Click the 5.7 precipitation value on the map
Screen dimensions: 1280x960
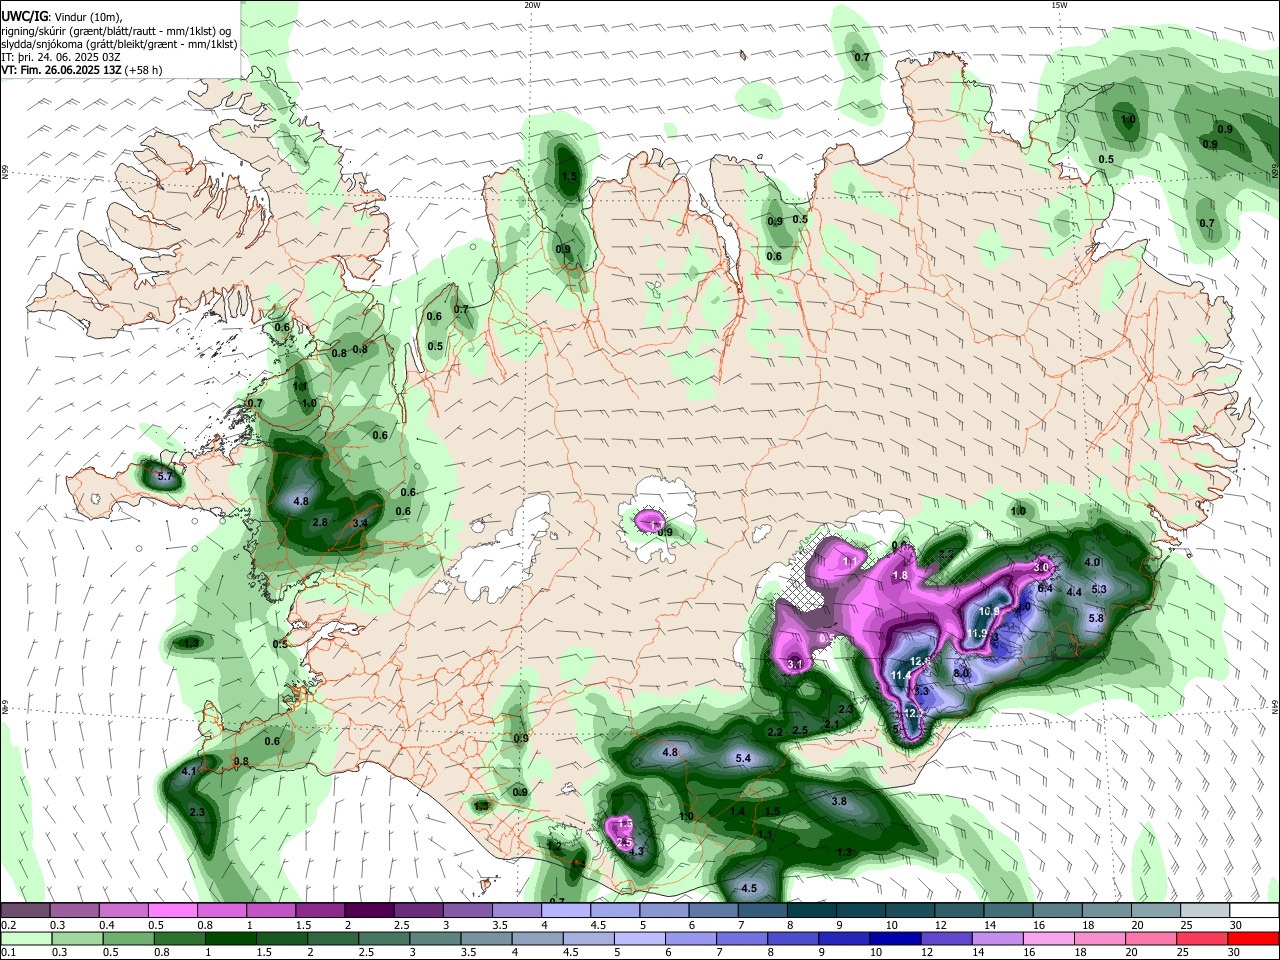click(x=165, y=478)
